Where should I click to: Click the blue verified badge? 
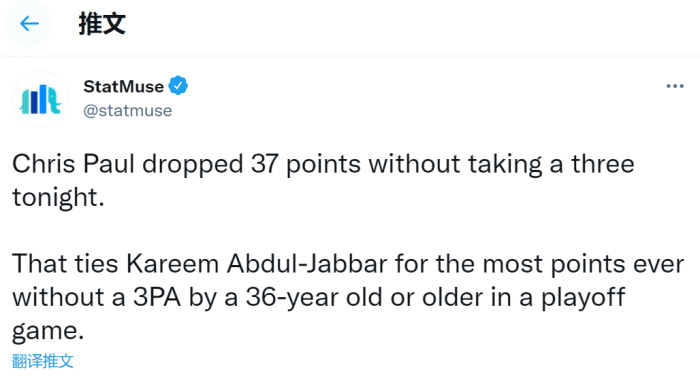tap(178, 86)
